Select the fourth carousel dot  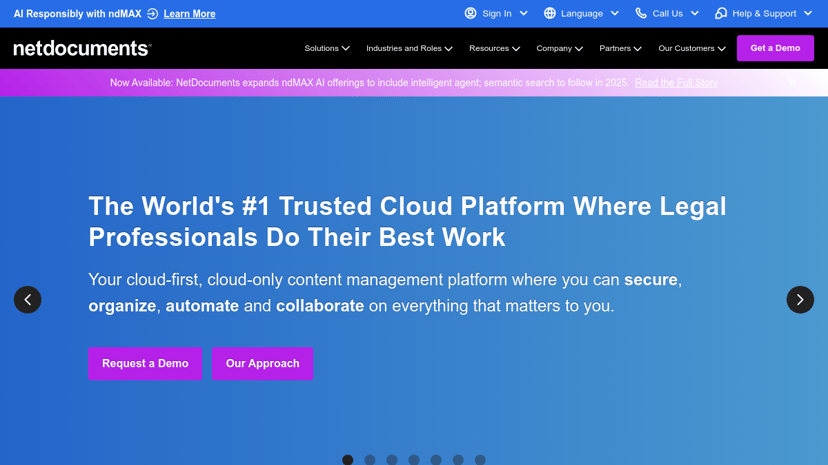[x=414, y=460]
